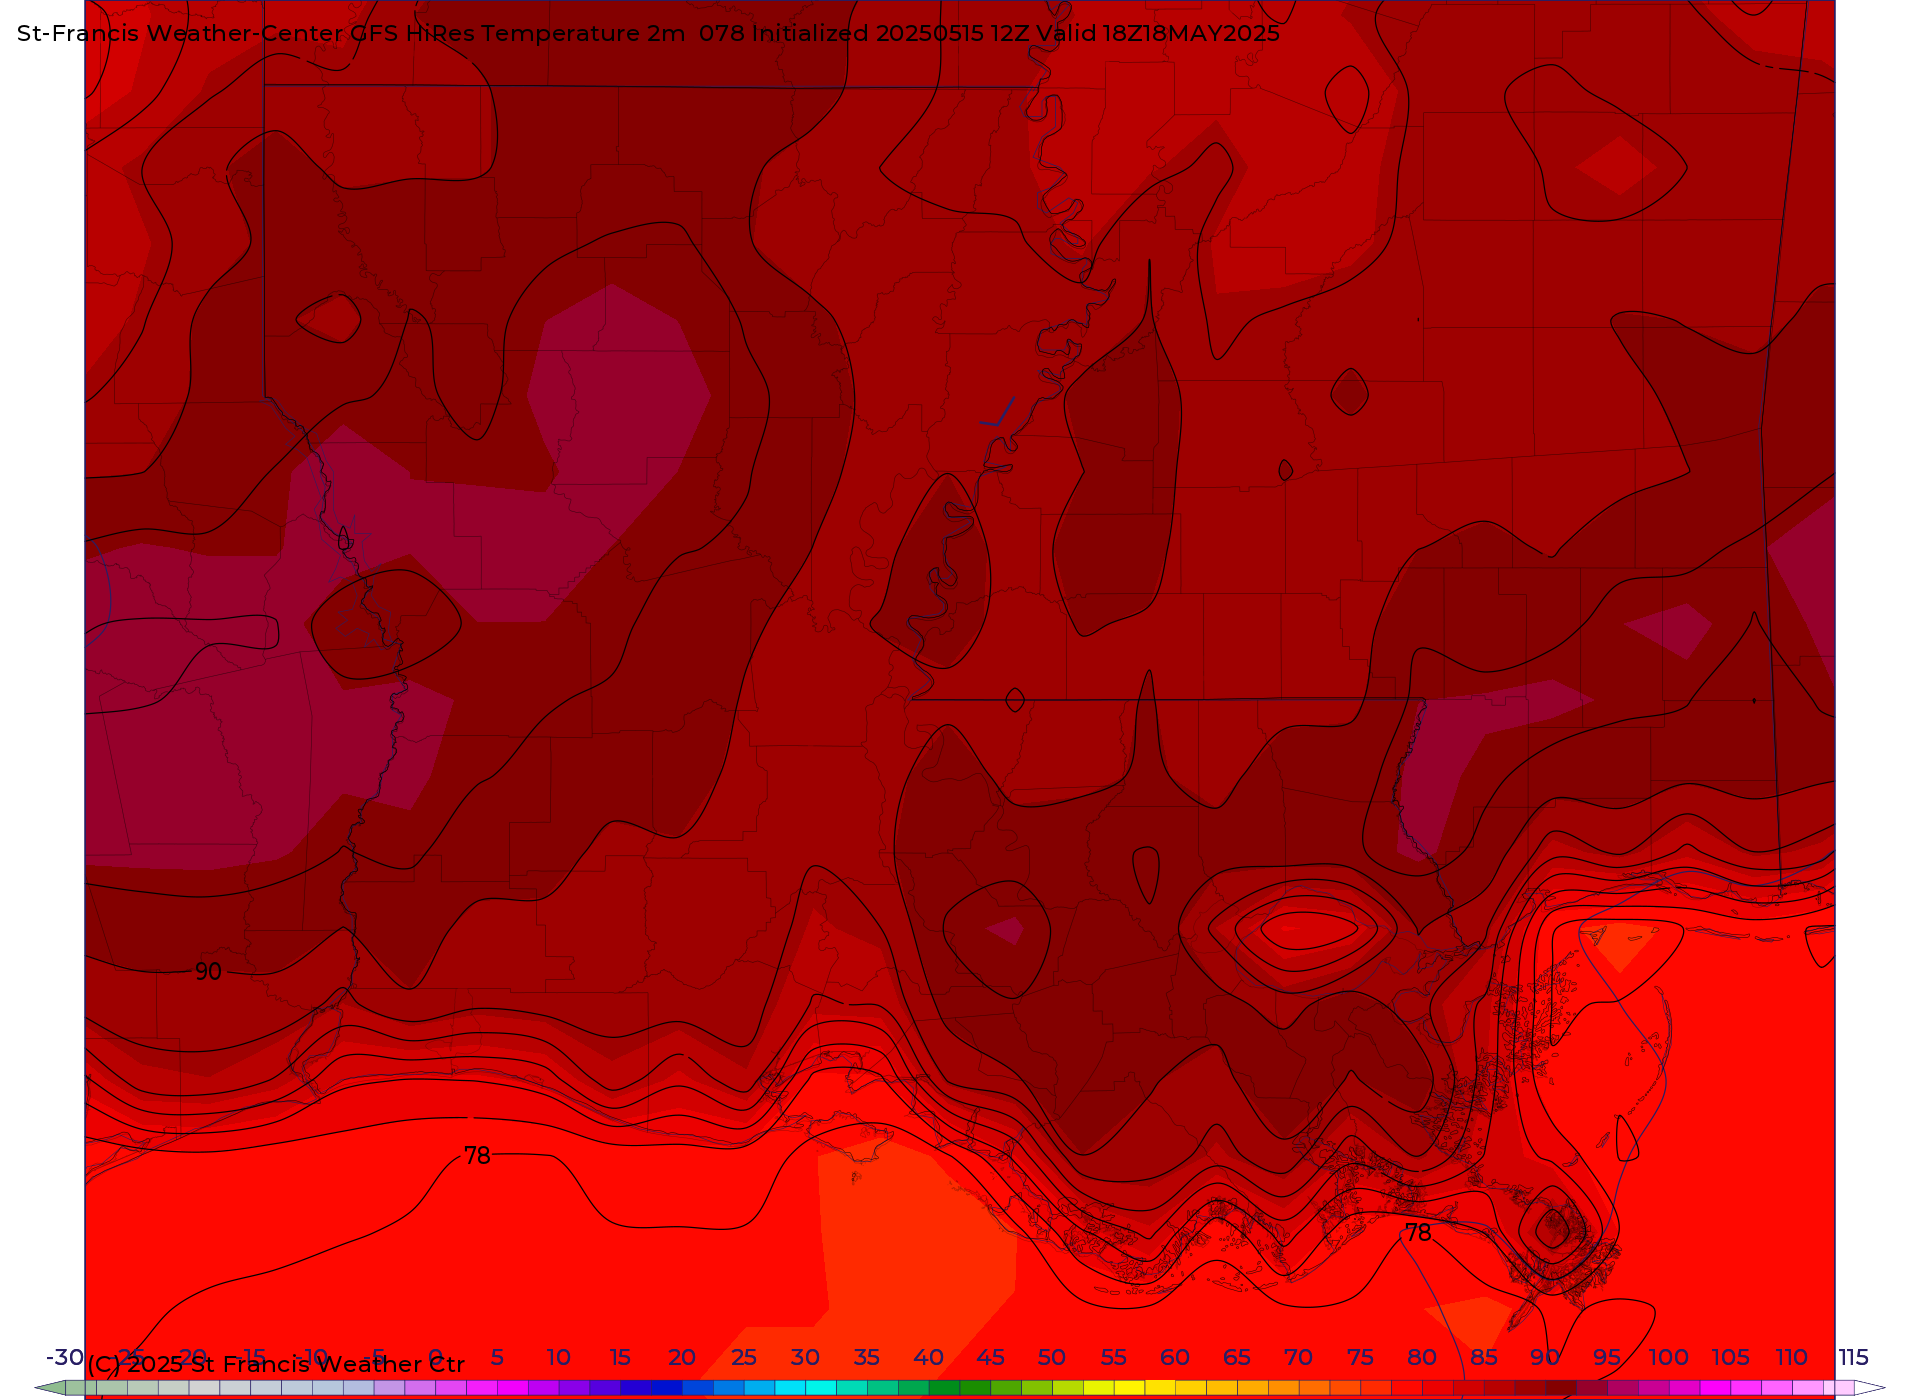The width and height of the screenshot is (1920, 1400).
Task: Click the '90' contour label on the map
Action: 208,972
